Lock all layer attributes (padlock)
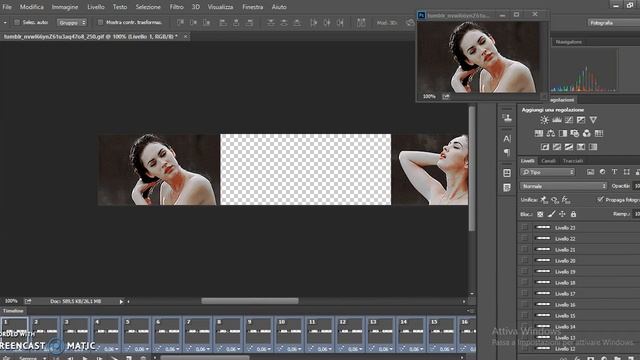This screenshot has width=640, height=360. coord(573,214)
